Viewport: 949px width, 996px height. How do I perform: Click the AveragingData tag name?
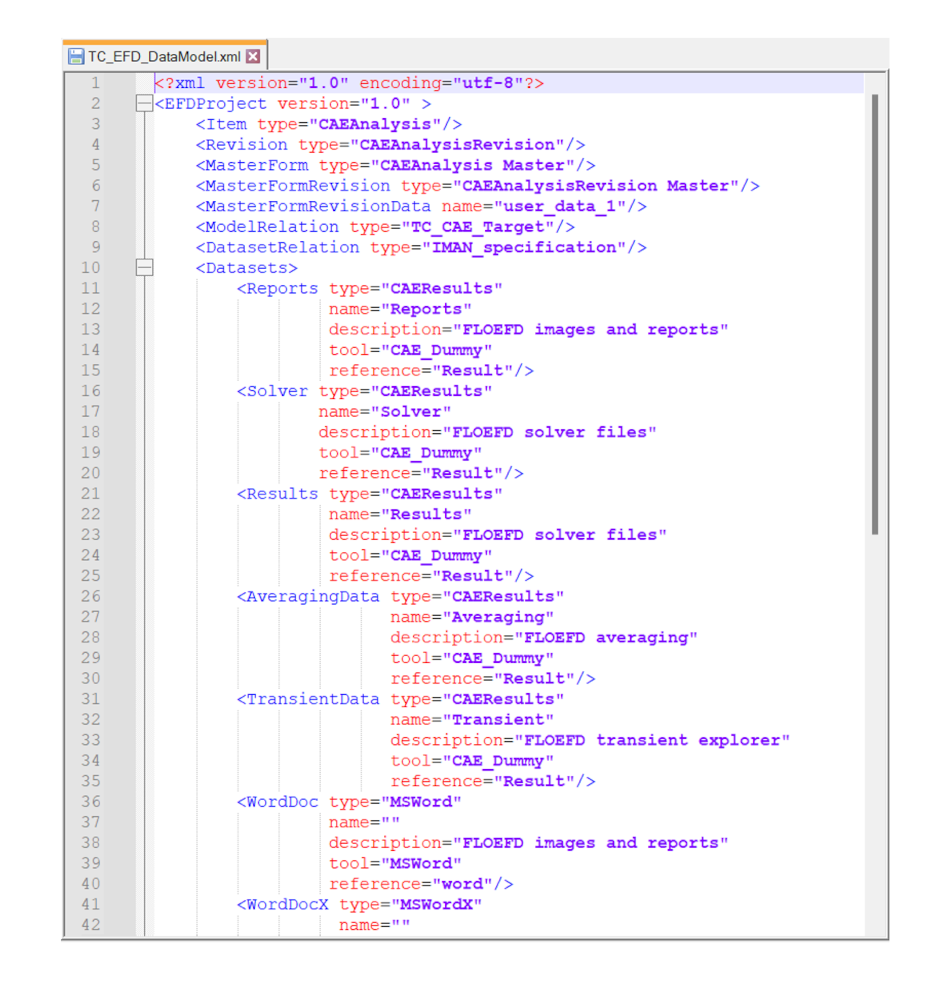[x=312, y=597]
